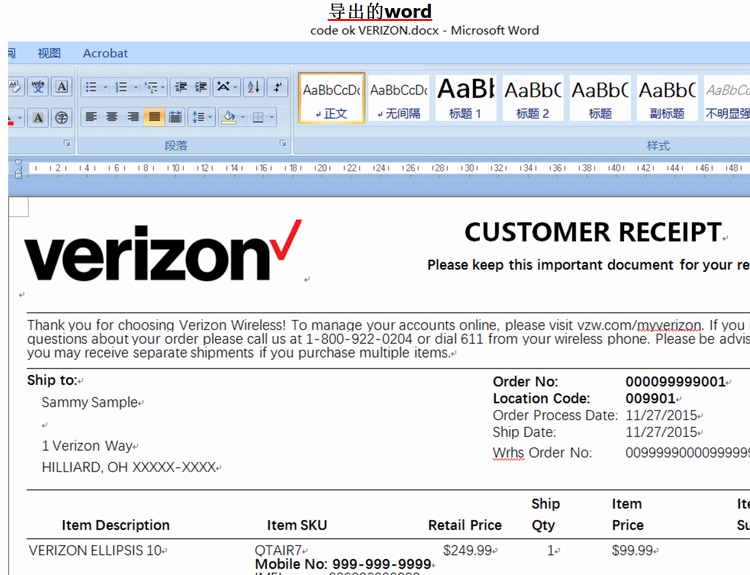Click the item price $99.99
Image resolution: width=750 pixels, height=575 pixels.
[x=632, y=551]
